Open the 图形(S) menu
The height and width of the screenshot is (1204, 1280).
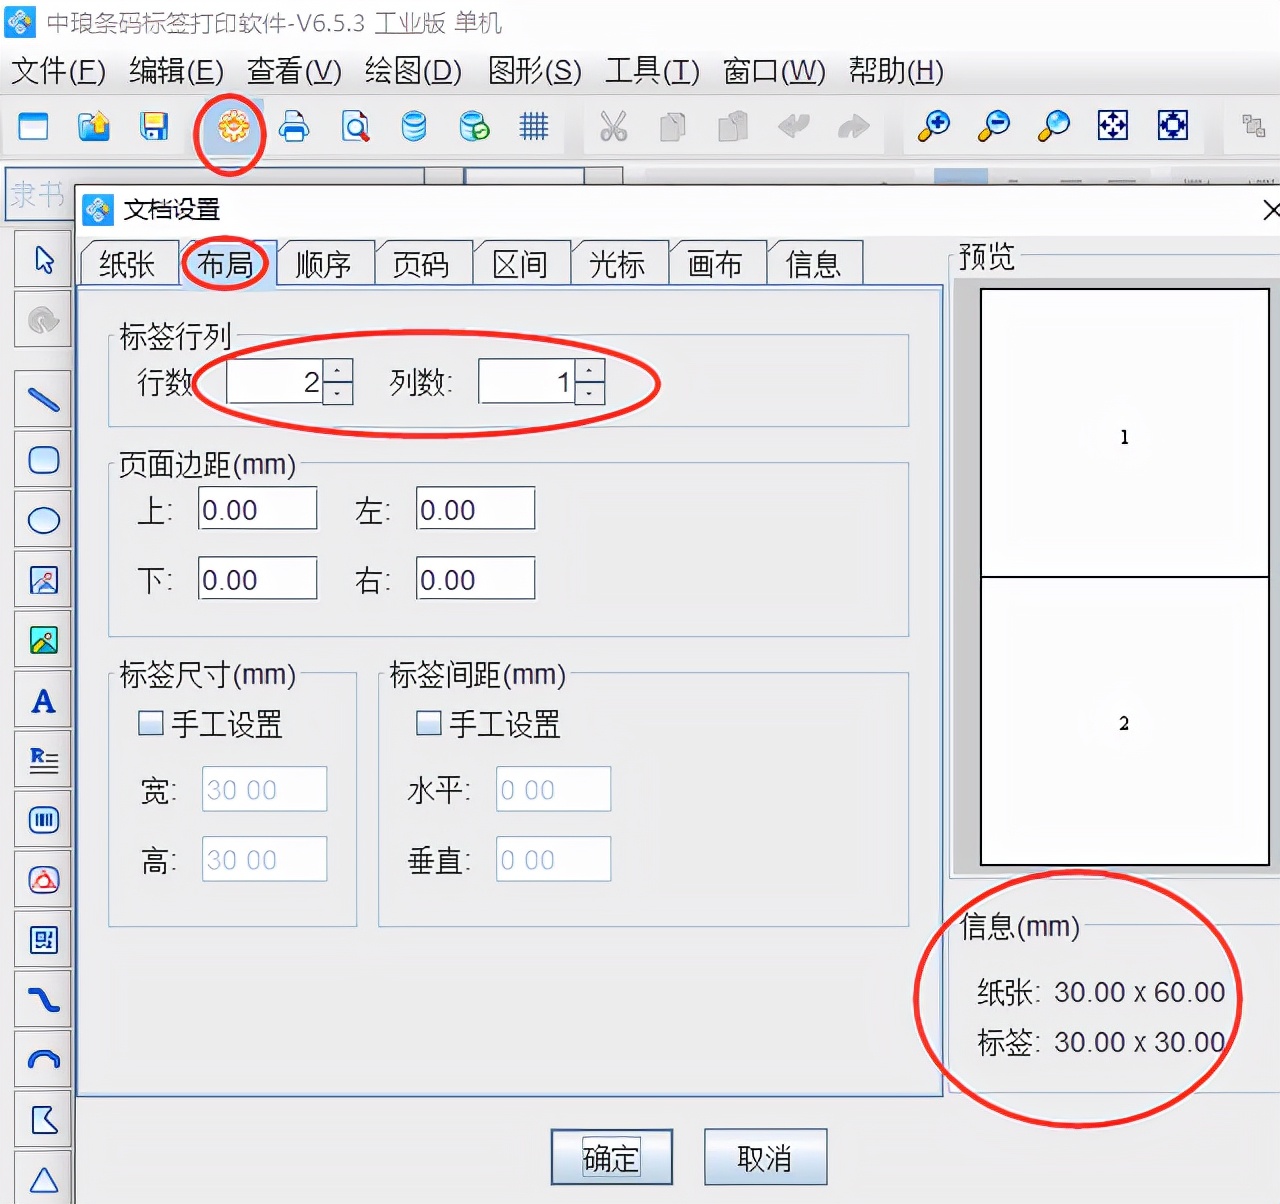click(534, 71)
